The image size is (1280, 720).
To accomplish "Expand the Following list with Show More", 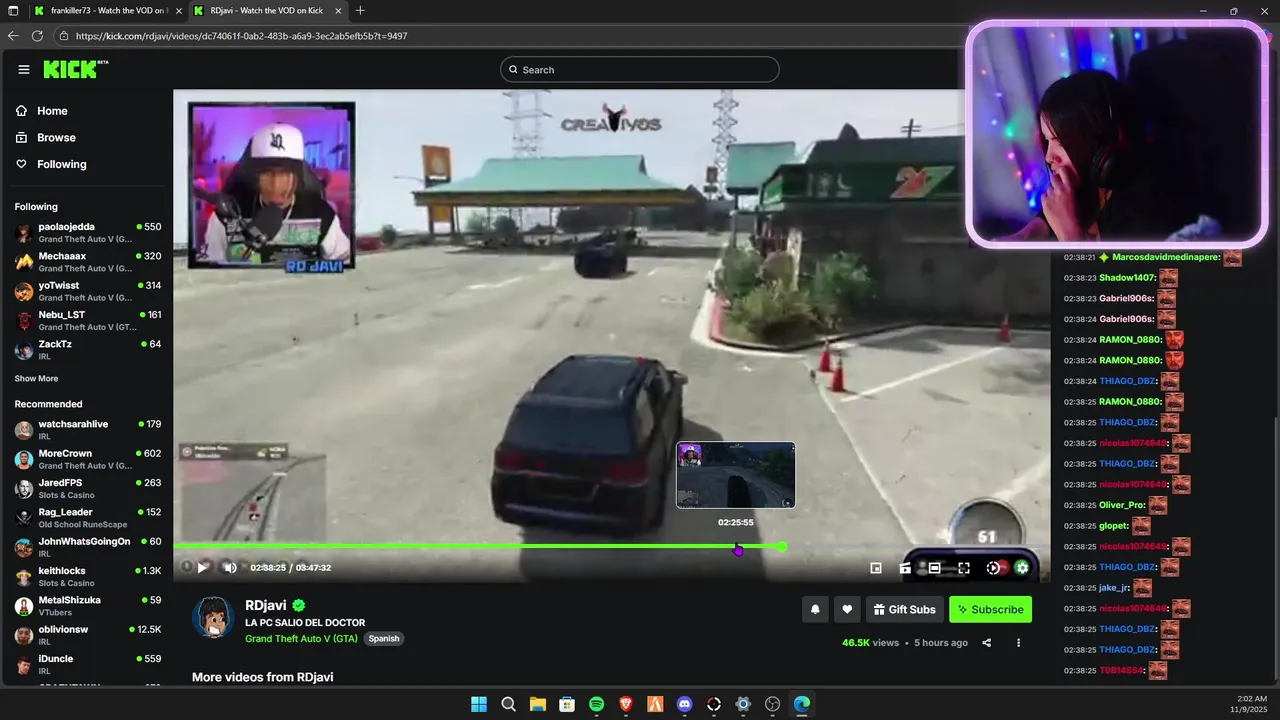I will (36, 378).
